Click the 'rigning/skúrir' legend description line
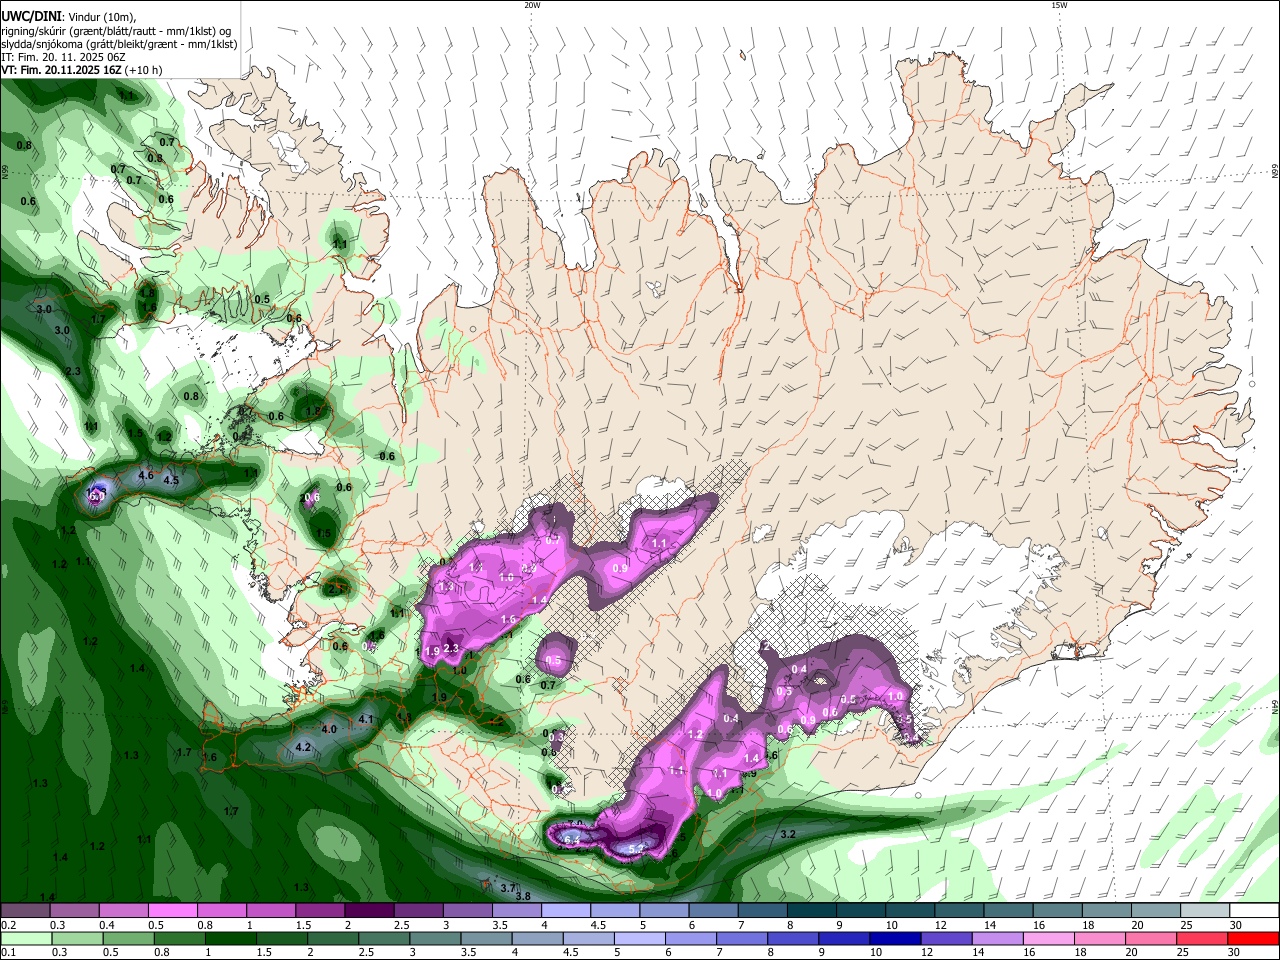Viewport: 1280px width, 960px height. 116,31
